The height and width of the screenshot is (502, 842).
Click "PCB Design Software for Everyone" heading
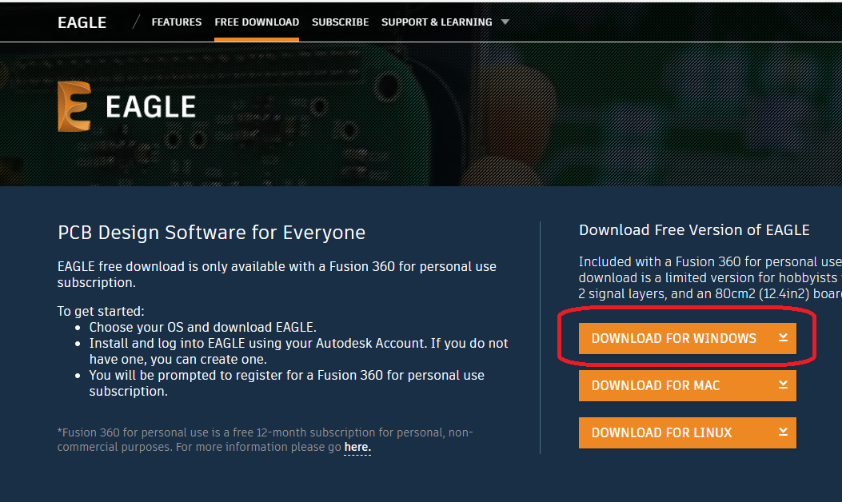[212, 232]
